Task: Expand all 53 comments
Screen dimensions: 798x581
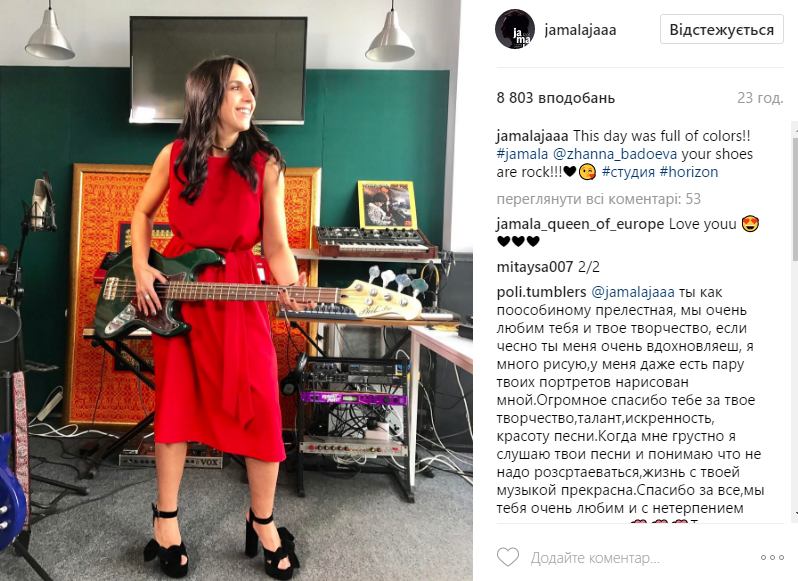Action: (x=598, y=199)
